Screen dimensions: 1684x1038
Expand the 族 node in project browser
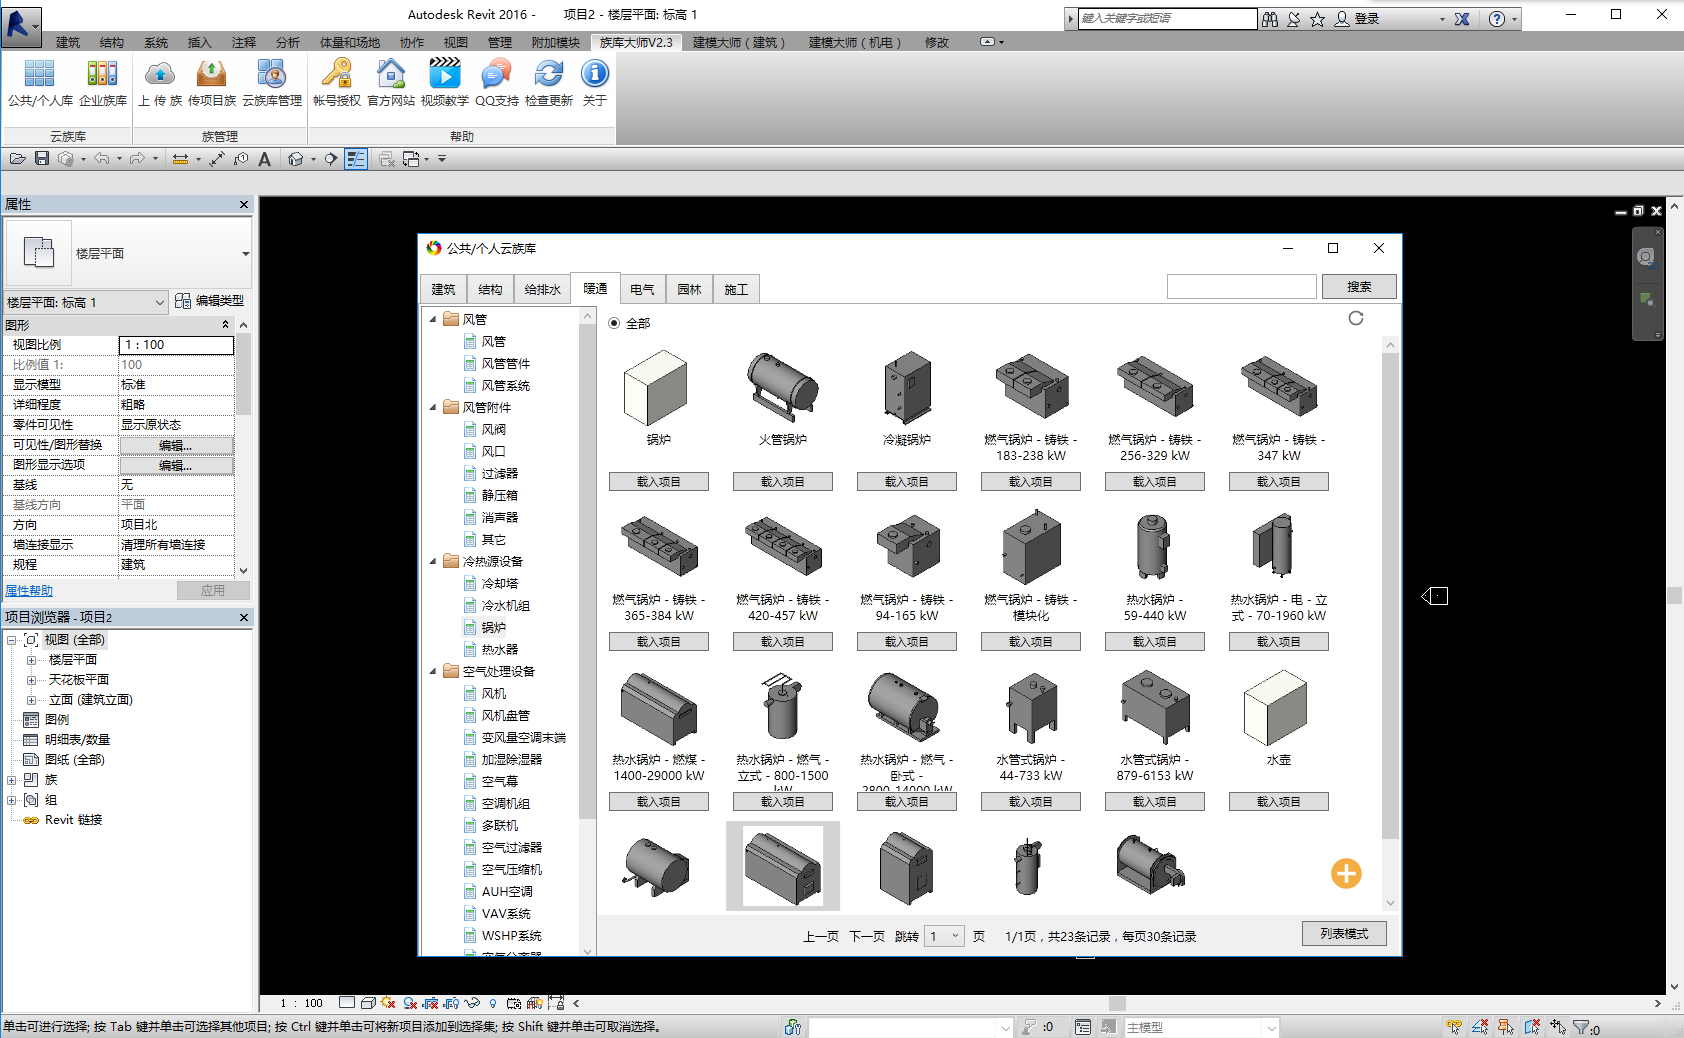tap(11, 780)
